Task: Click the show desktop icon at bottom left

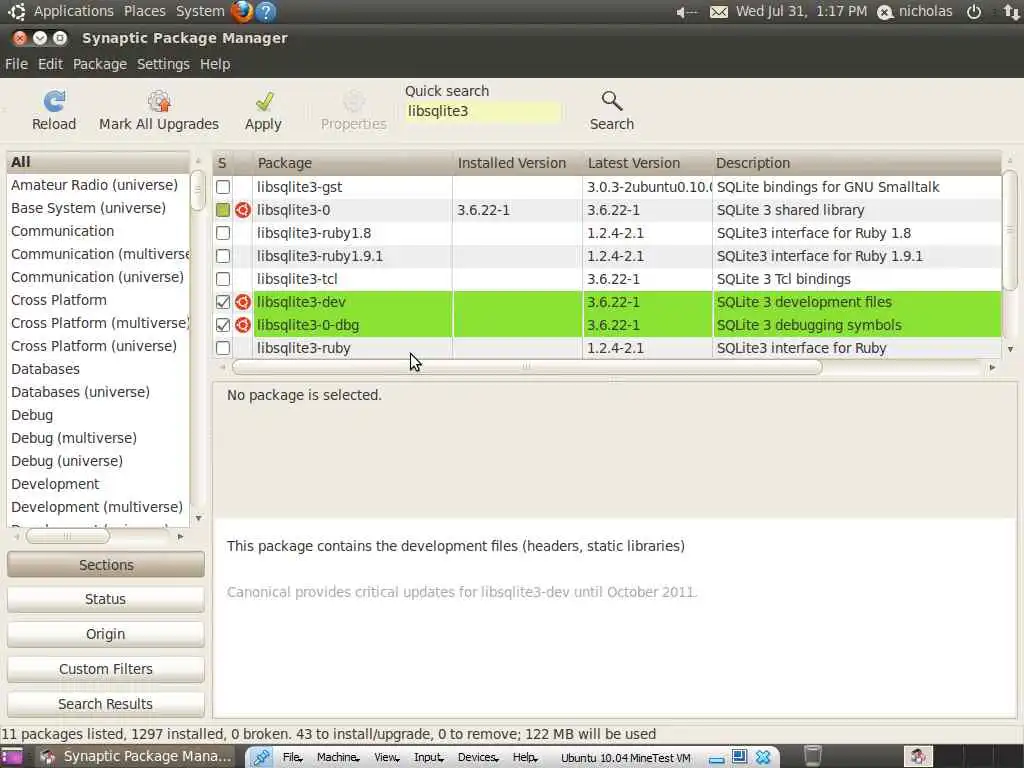Action: pyautogui.click(x=12, y=757)
